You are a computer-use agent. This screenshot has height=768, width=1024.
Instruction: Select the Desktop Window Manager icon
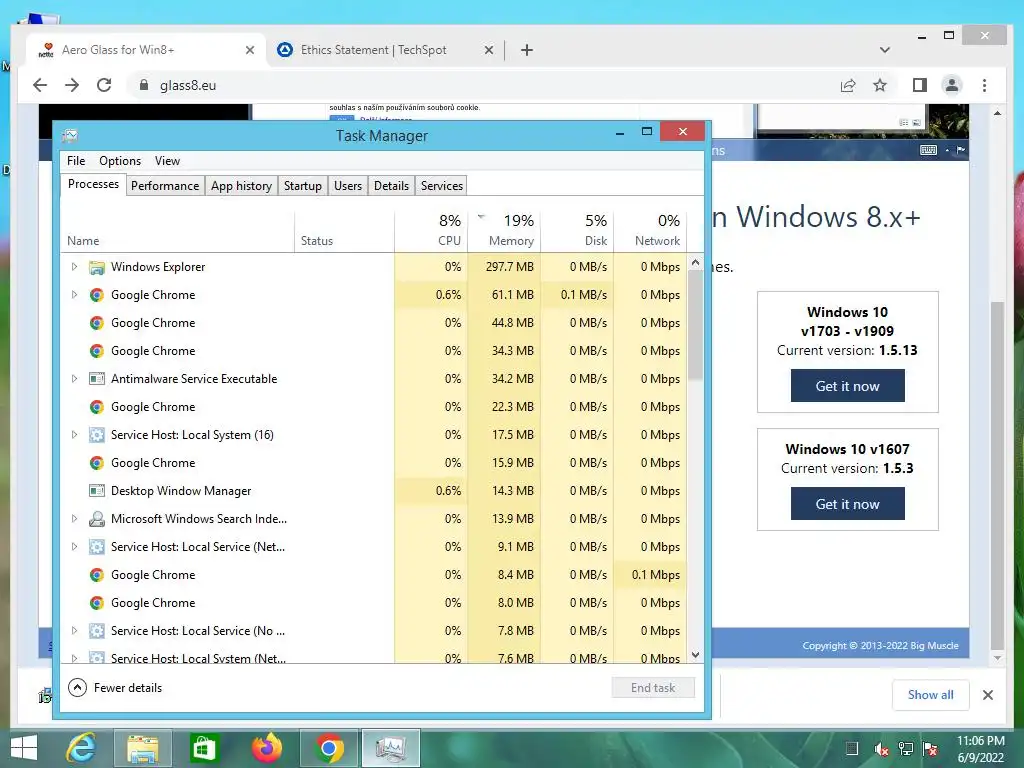[x=97, y=490]
